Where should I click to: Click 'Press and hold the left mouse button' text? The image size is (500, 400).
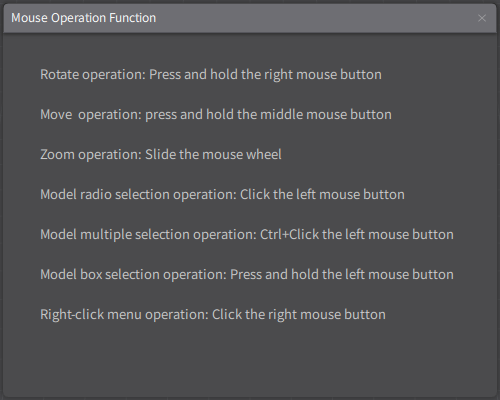[x=342, y=275]
